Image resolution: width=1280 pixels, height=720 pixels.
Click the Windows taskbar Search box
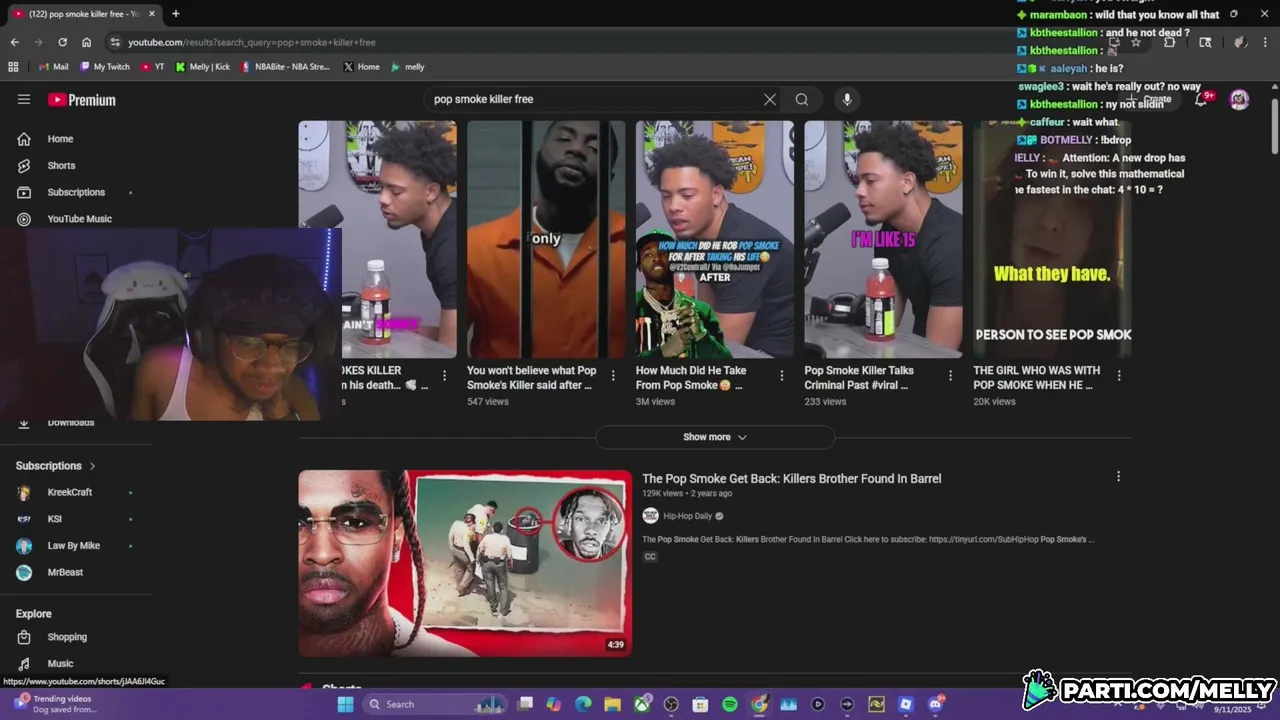coord(435,704)
